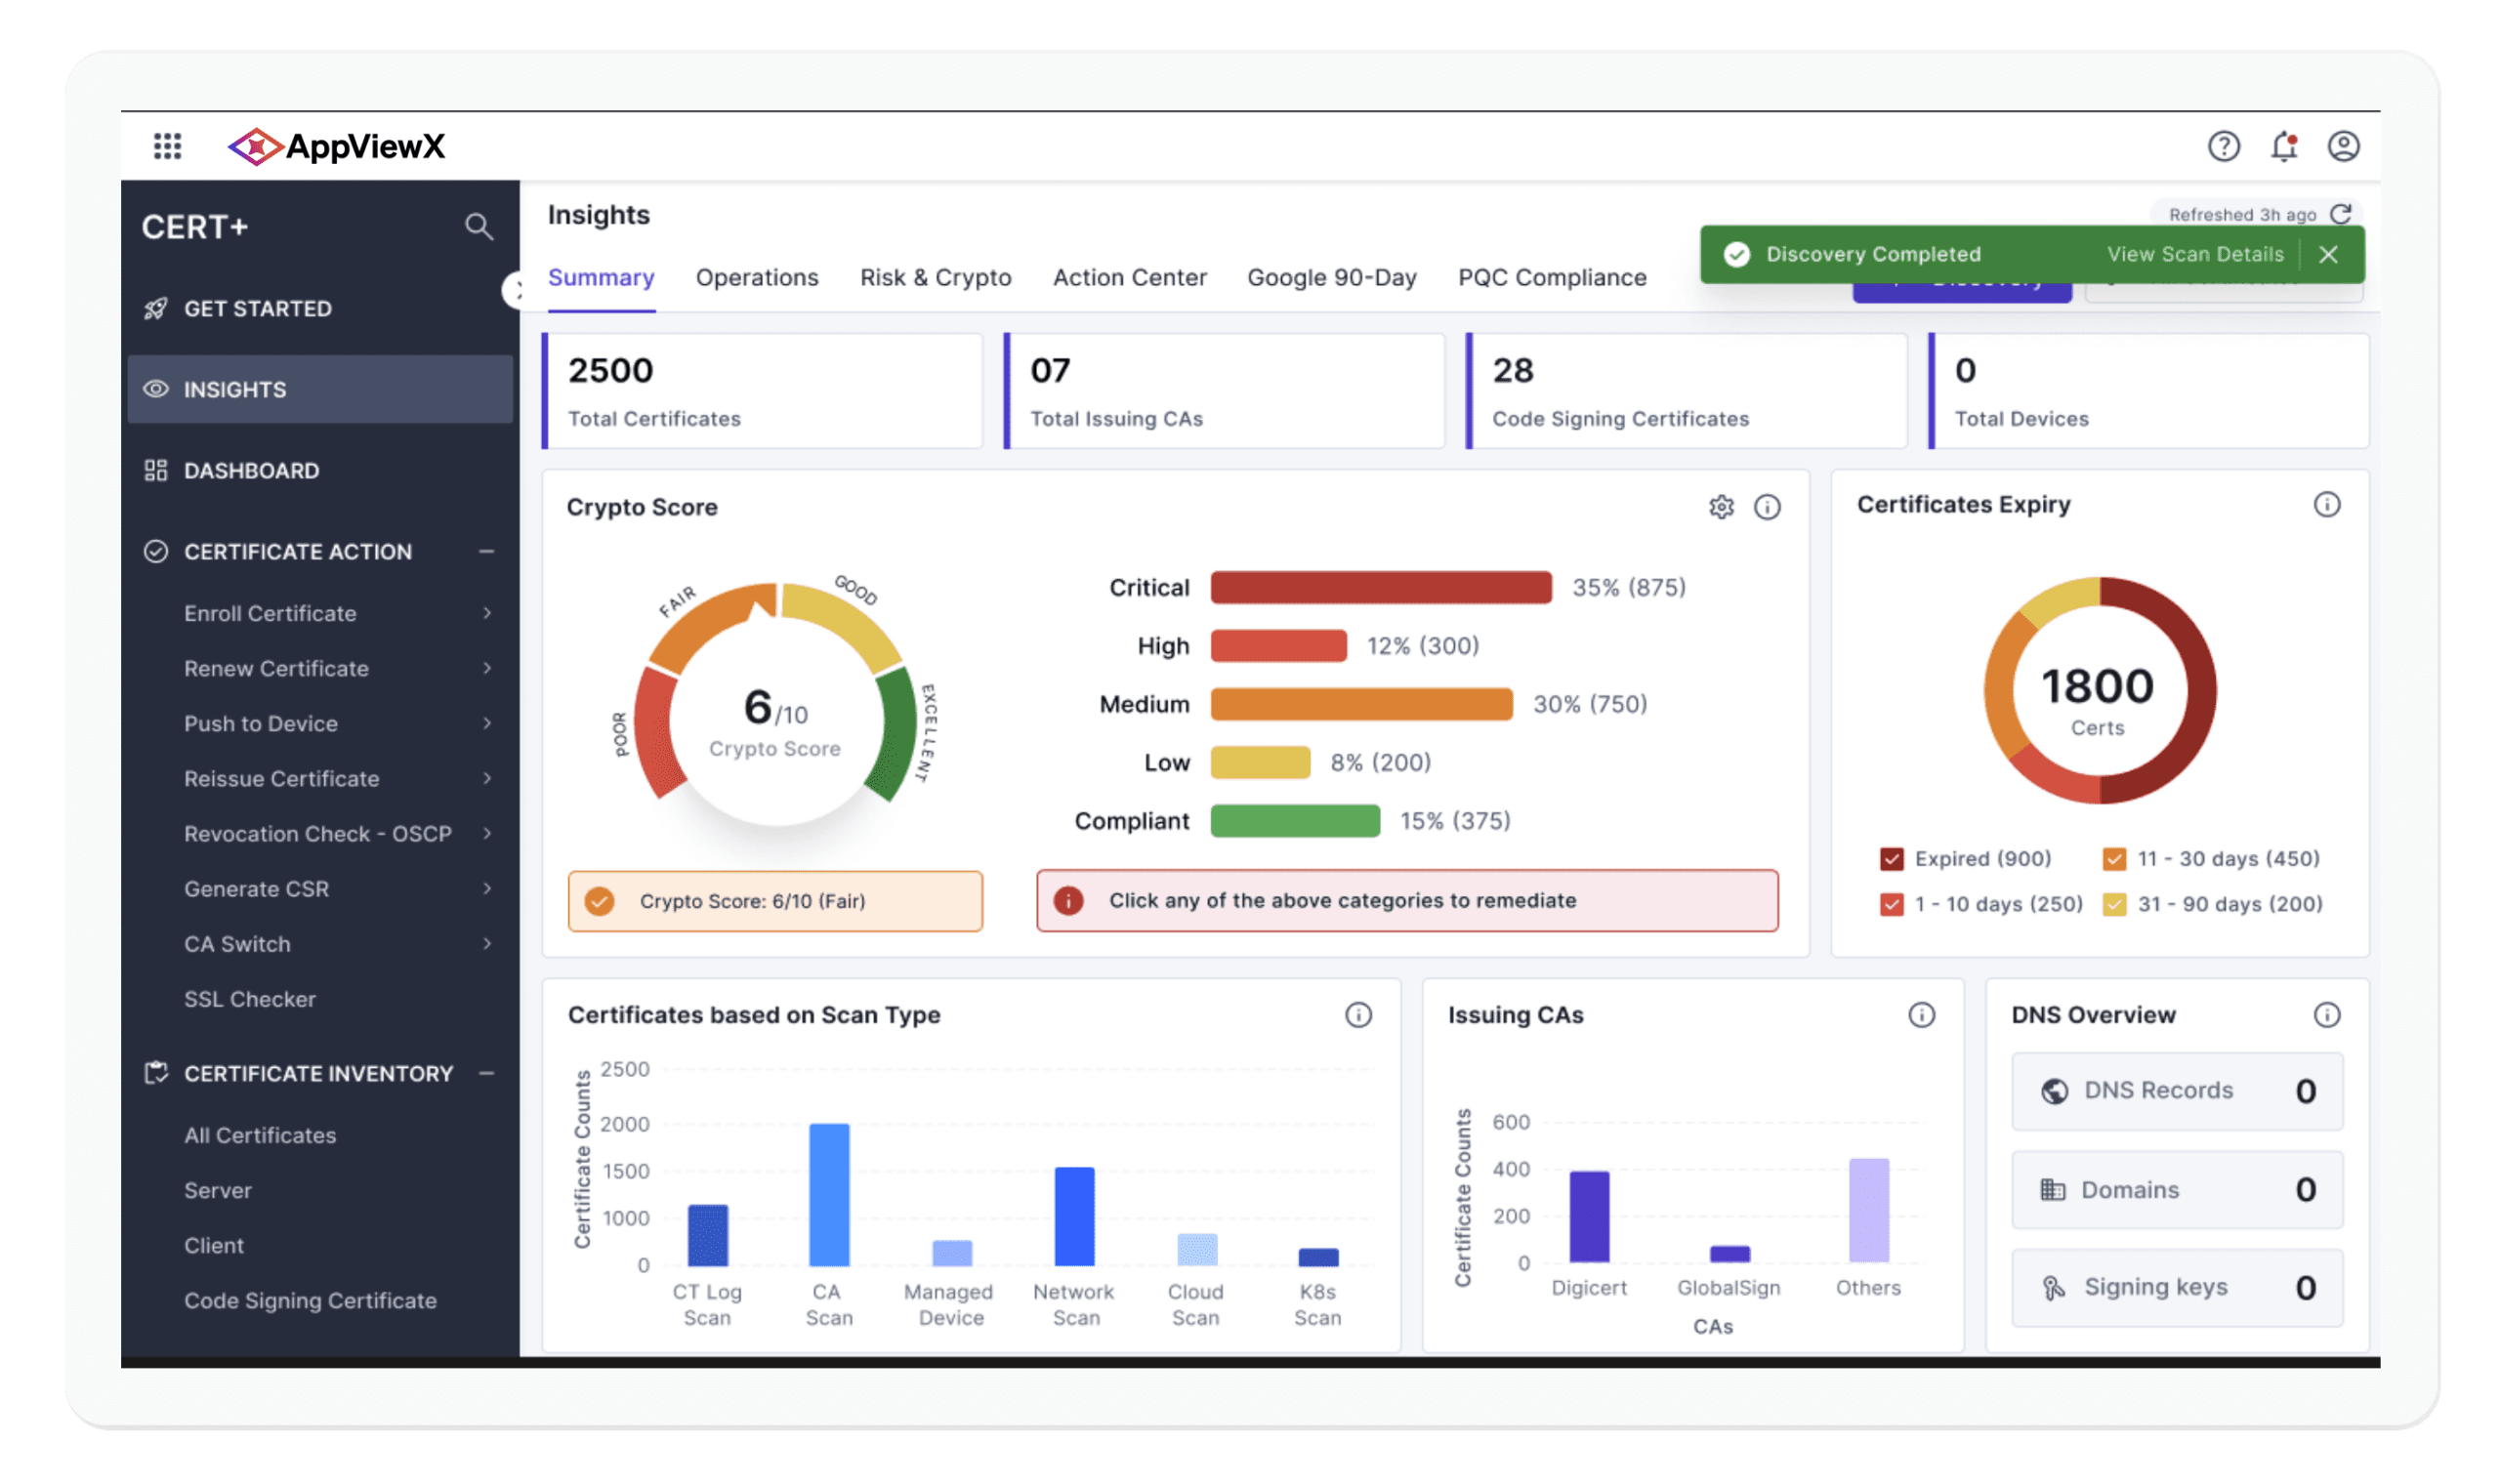Expand CA Switch chevron
Screen dimensions: 2500x1484
tap(487, 943)
